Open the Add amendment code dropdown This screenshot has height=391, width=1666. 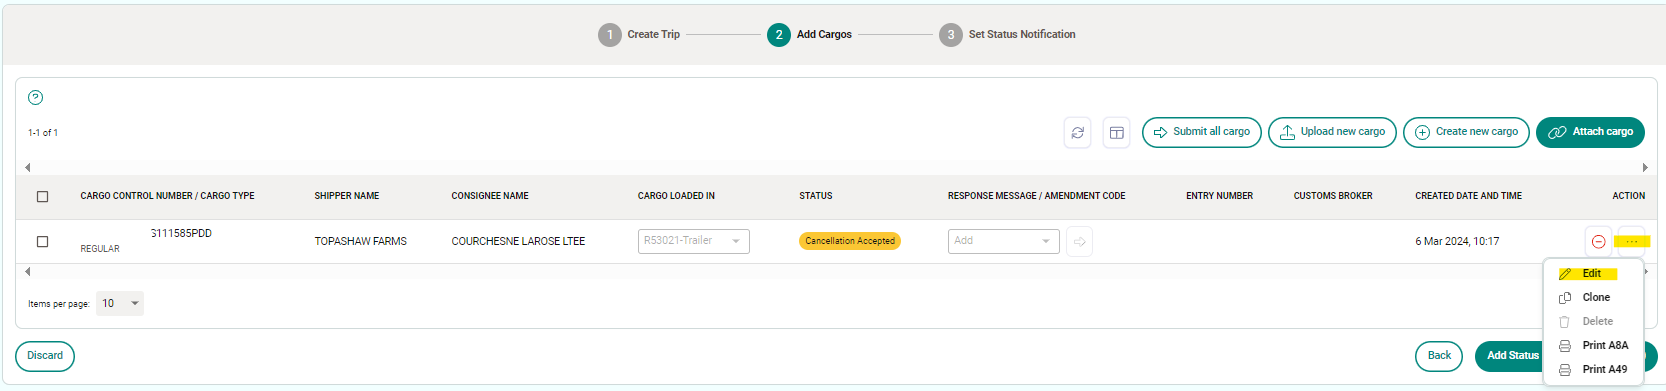click(1004, 241)
